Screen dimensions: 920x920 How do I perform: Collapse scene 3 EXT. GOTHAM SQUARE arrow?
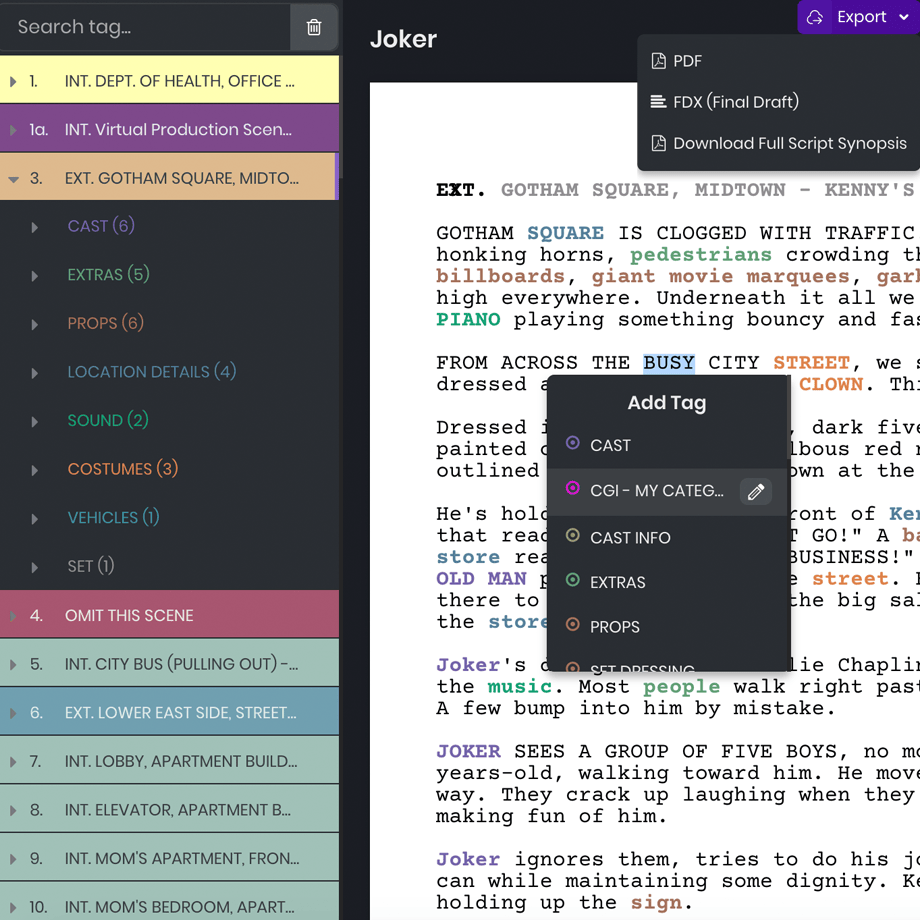pyautogui.click(x=13, y=178)
